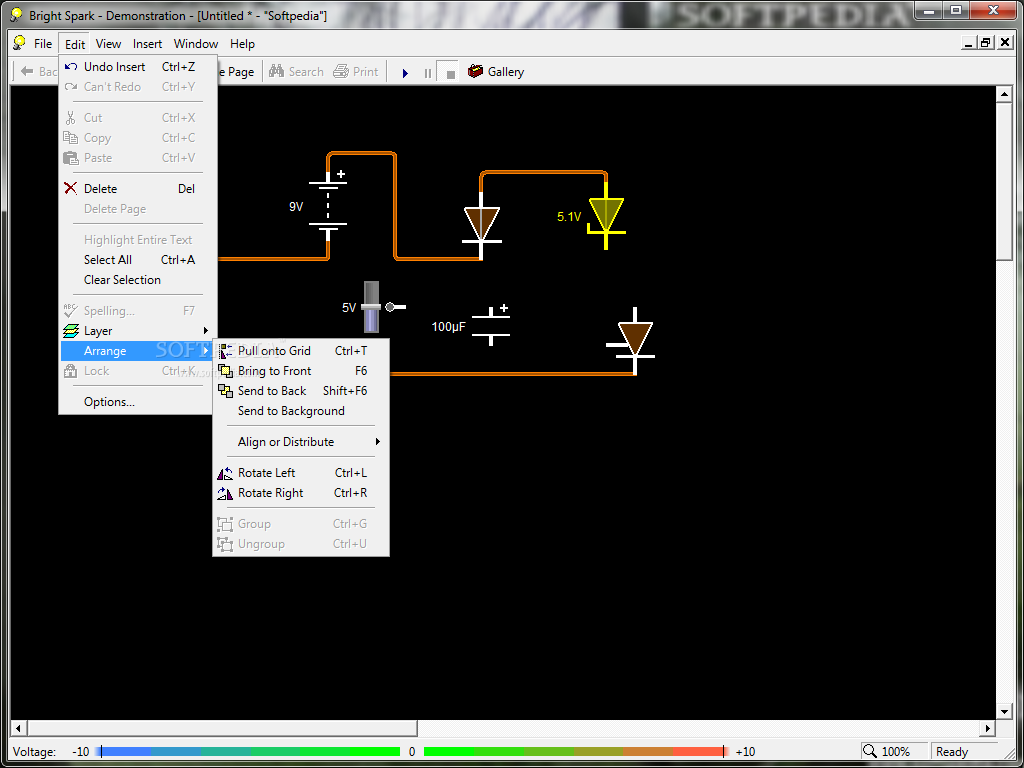Close the Edit menu

pos(74,44)
